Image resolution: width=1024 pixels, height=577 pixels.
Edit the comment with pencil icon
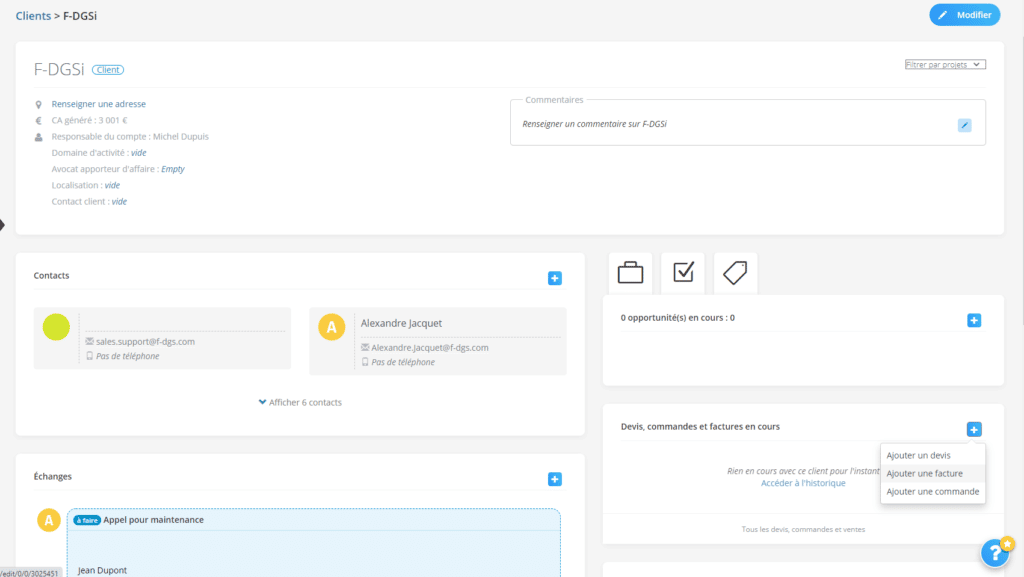(964, 125)
